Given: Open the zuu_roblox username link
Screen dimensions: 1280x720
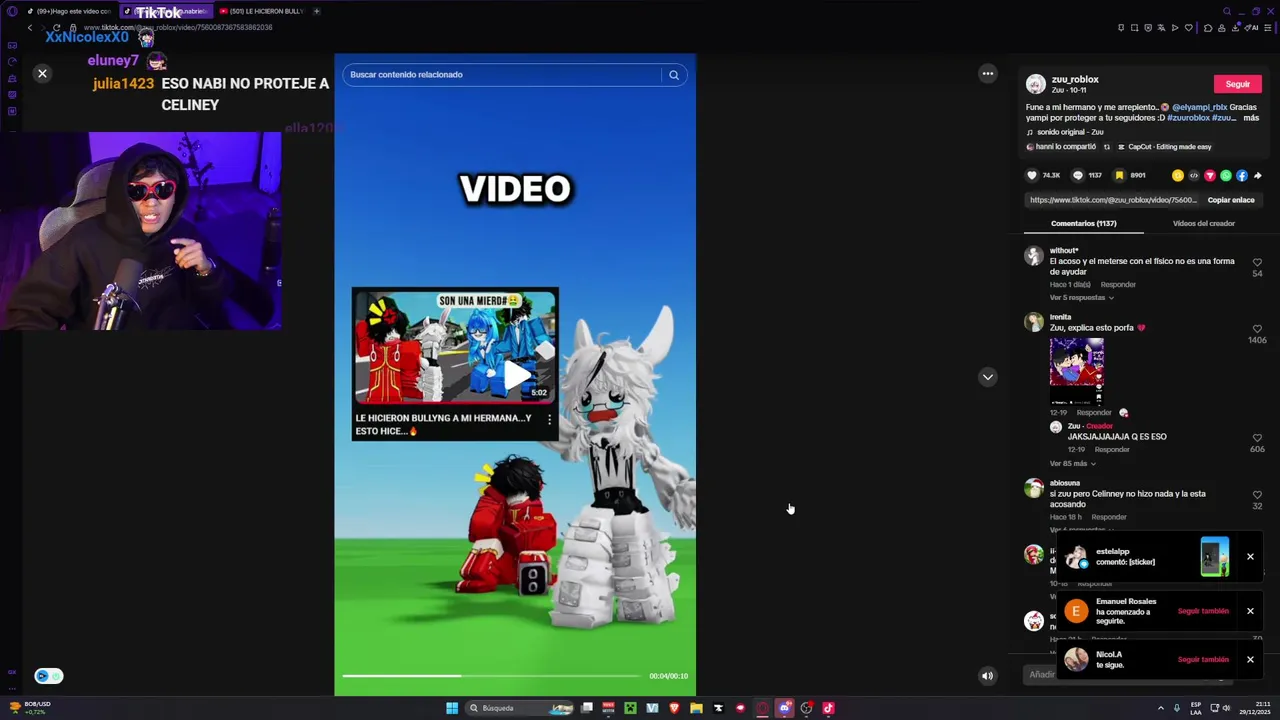Looking at the screenshot, I should pos(1075,79).
